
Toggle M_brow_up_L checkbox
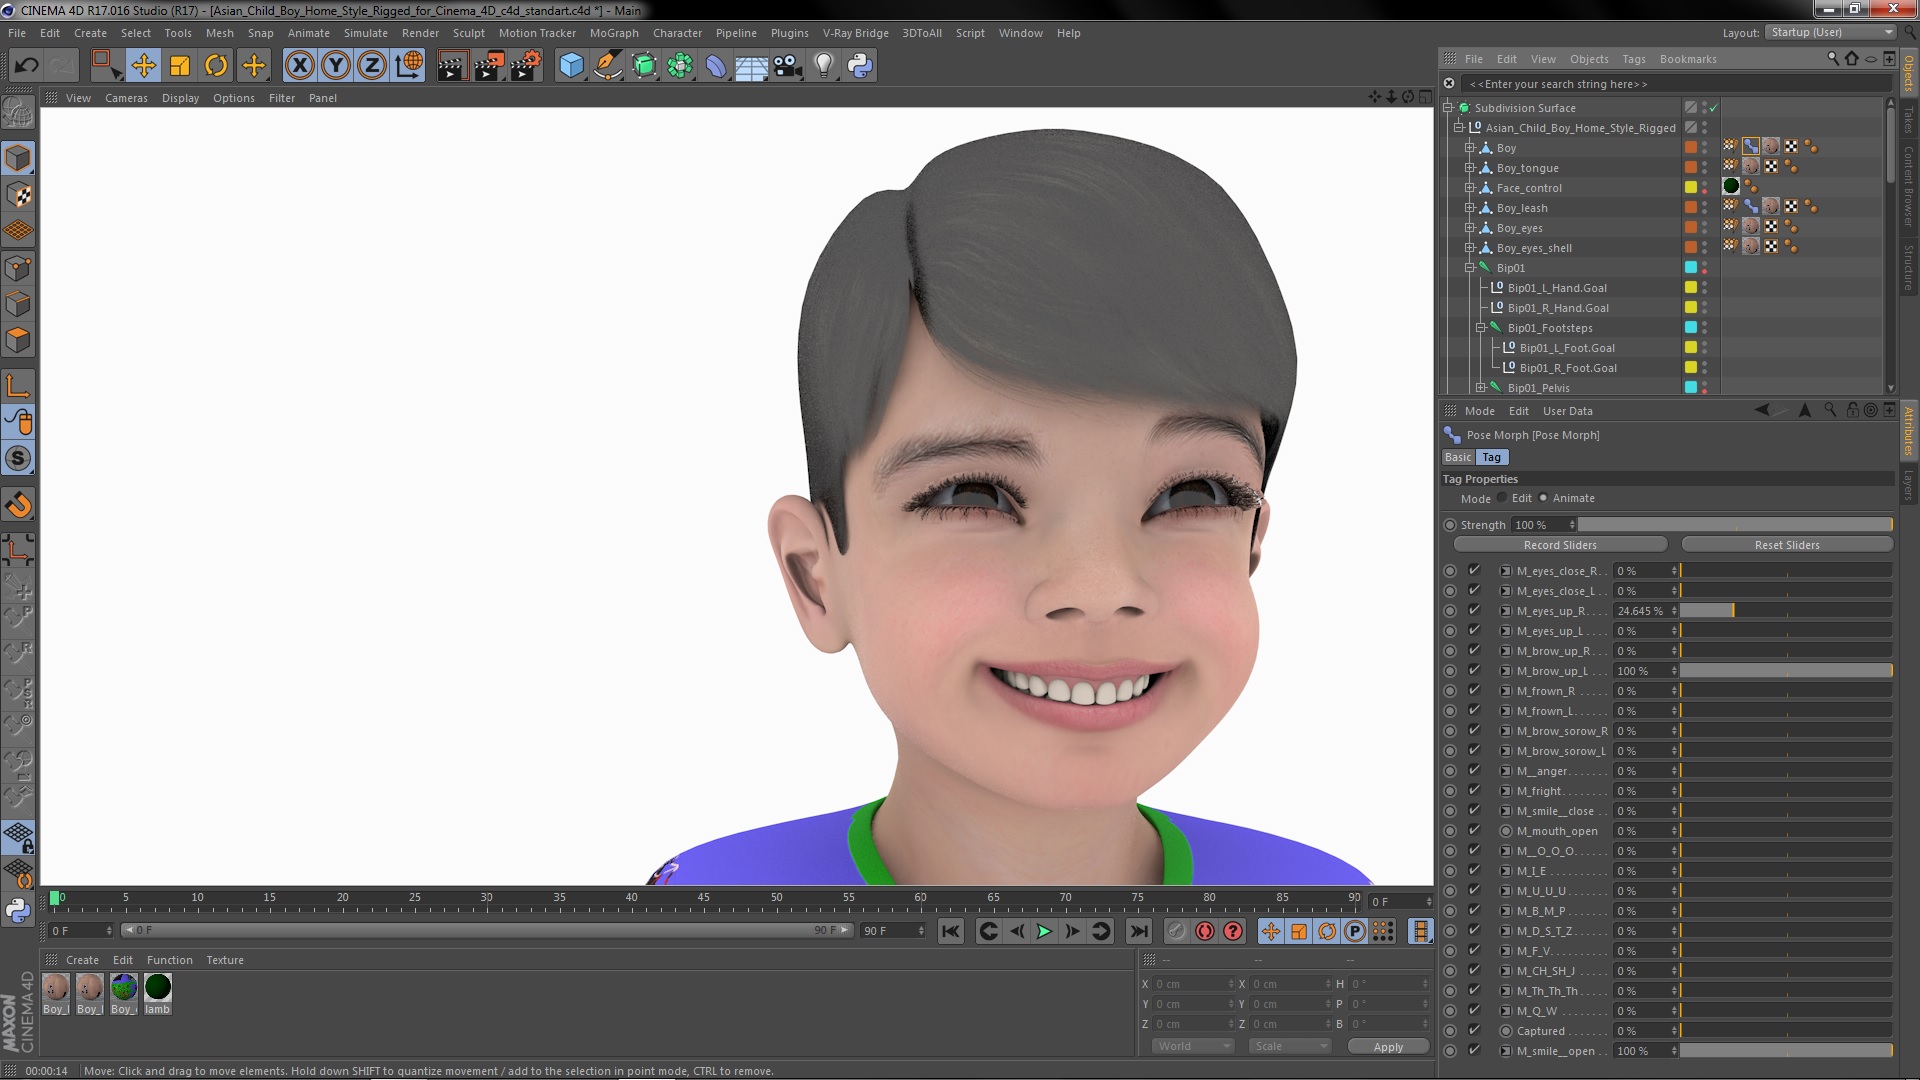click(1474, 670)
